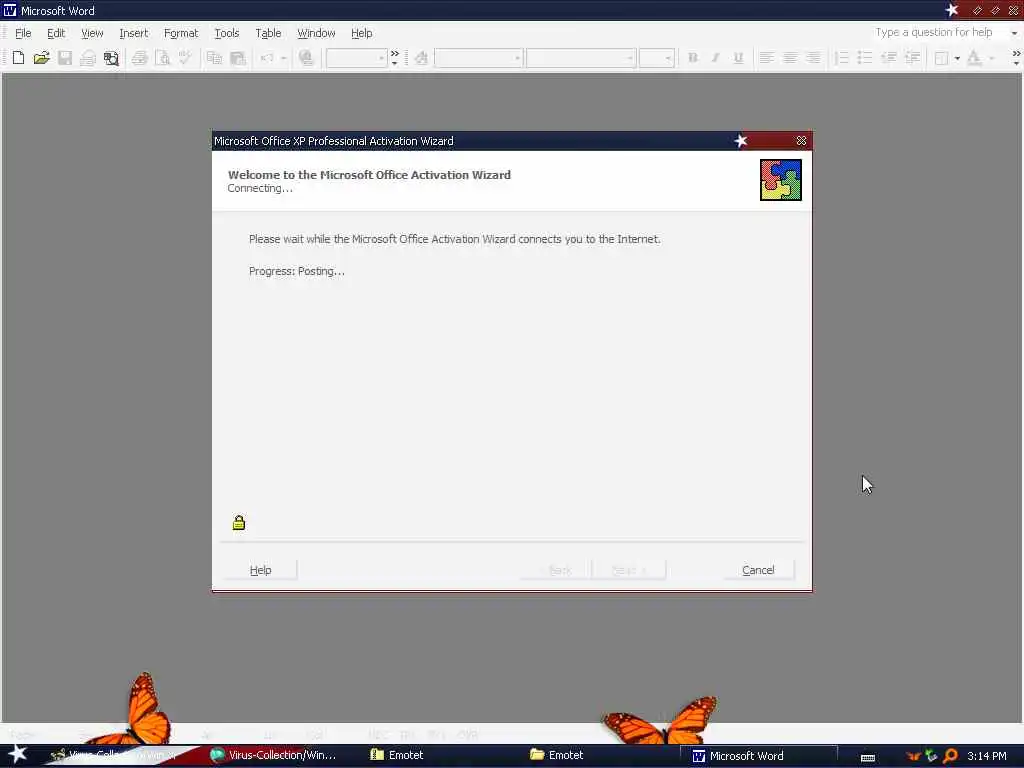Toggle the Bullets list button
The height and width of the screenshot is (768, 1024).
(x=865, y=58)
